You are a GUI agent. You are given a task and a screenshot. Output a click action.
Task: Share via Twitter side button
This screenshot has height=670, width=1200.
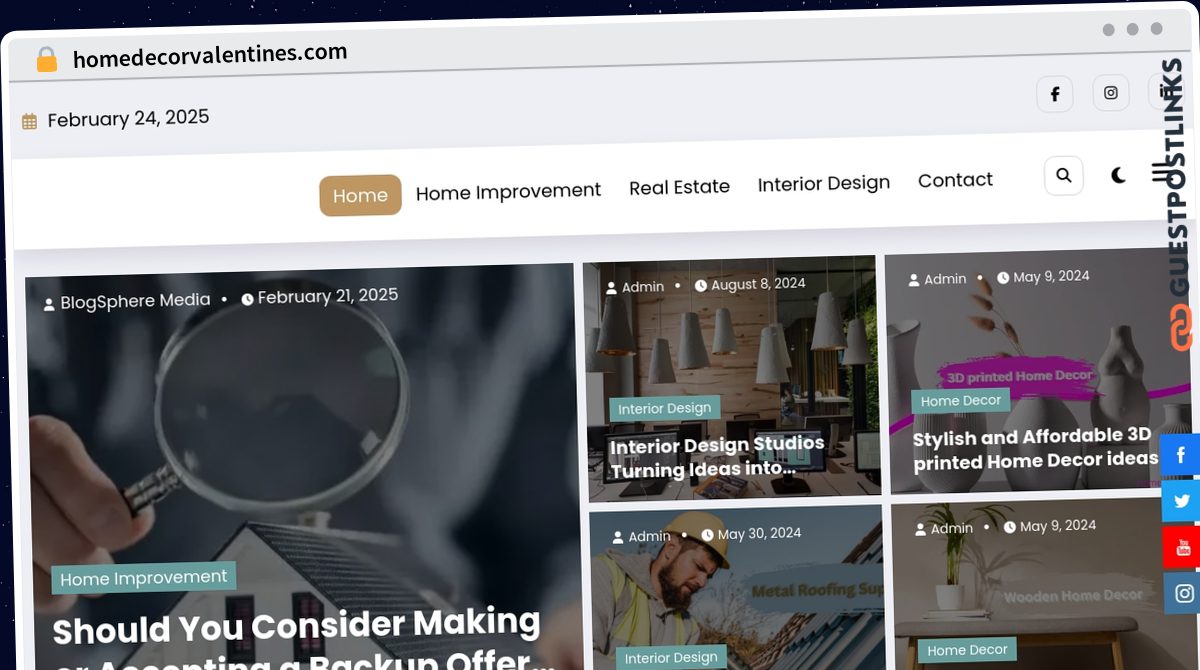point(1182,500)
